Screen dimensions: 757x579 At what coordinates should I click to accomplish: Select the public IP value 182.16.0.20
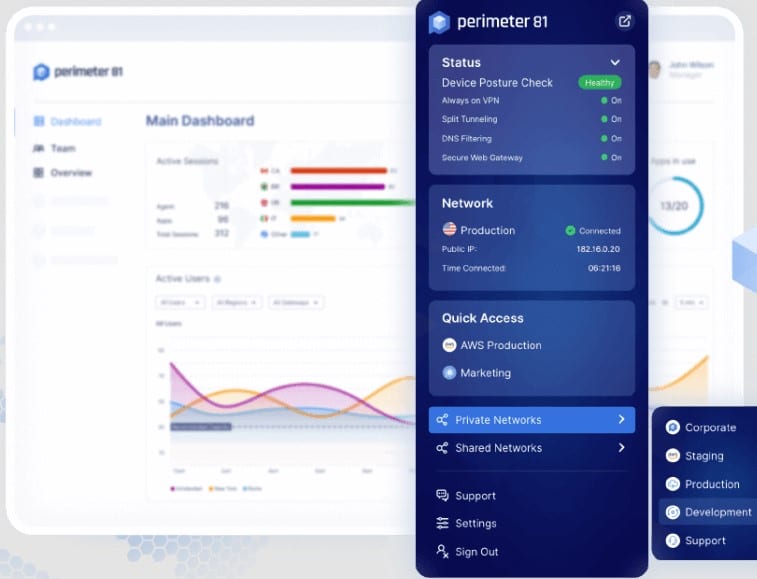click(x=598, y=249)
